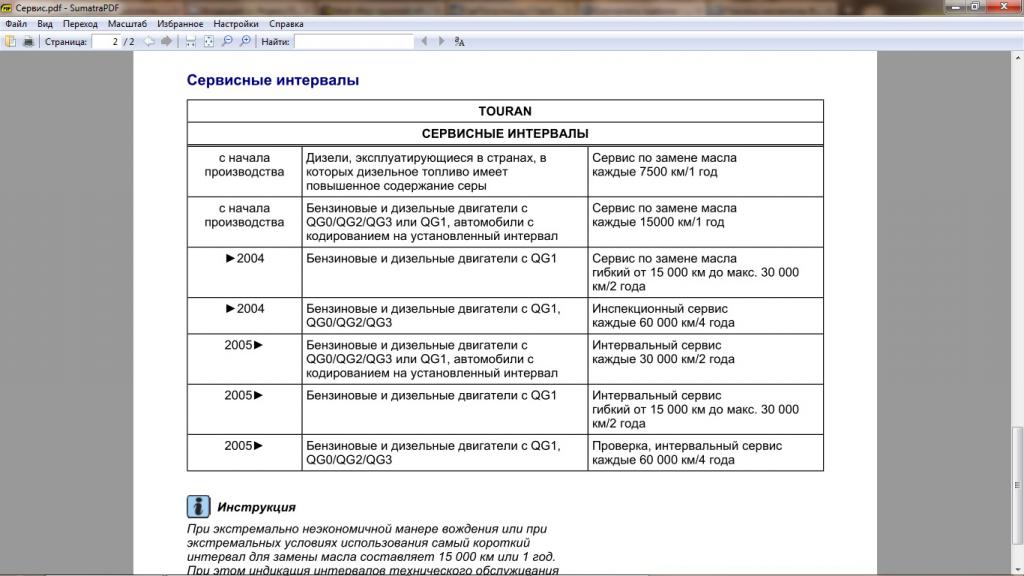The image size is (1024, 576).
Task: Find next match arrow in toolbar
Action: point(441,42)
